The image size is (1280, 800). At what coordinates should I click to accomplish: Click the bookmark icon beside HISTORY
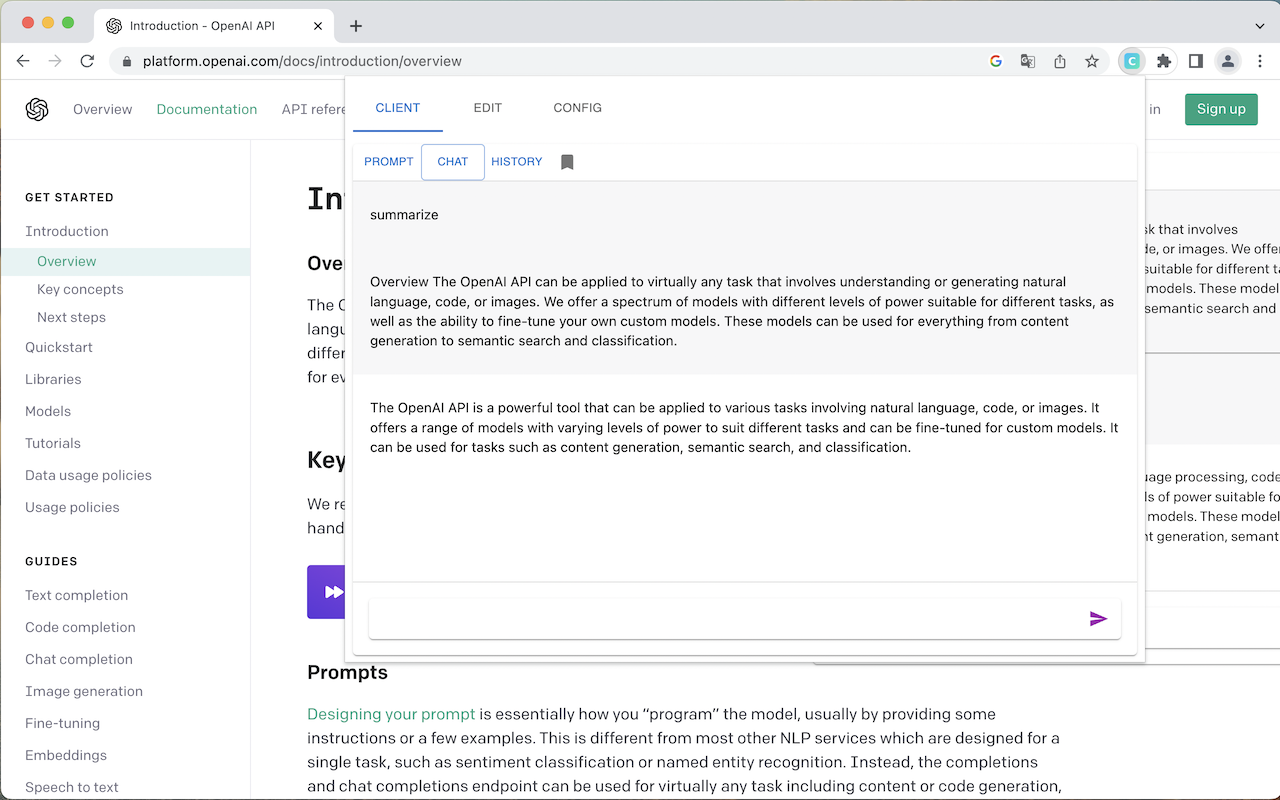(x=567, y=162)
